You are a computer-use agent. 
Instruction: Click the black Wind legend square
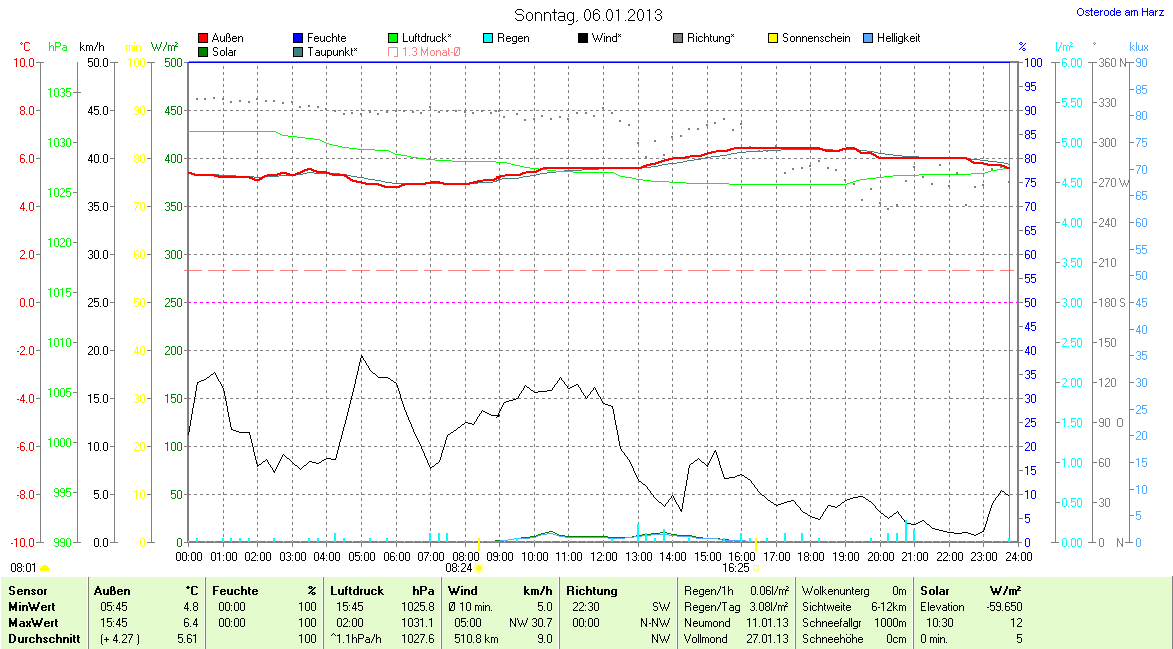coord(583,38)
